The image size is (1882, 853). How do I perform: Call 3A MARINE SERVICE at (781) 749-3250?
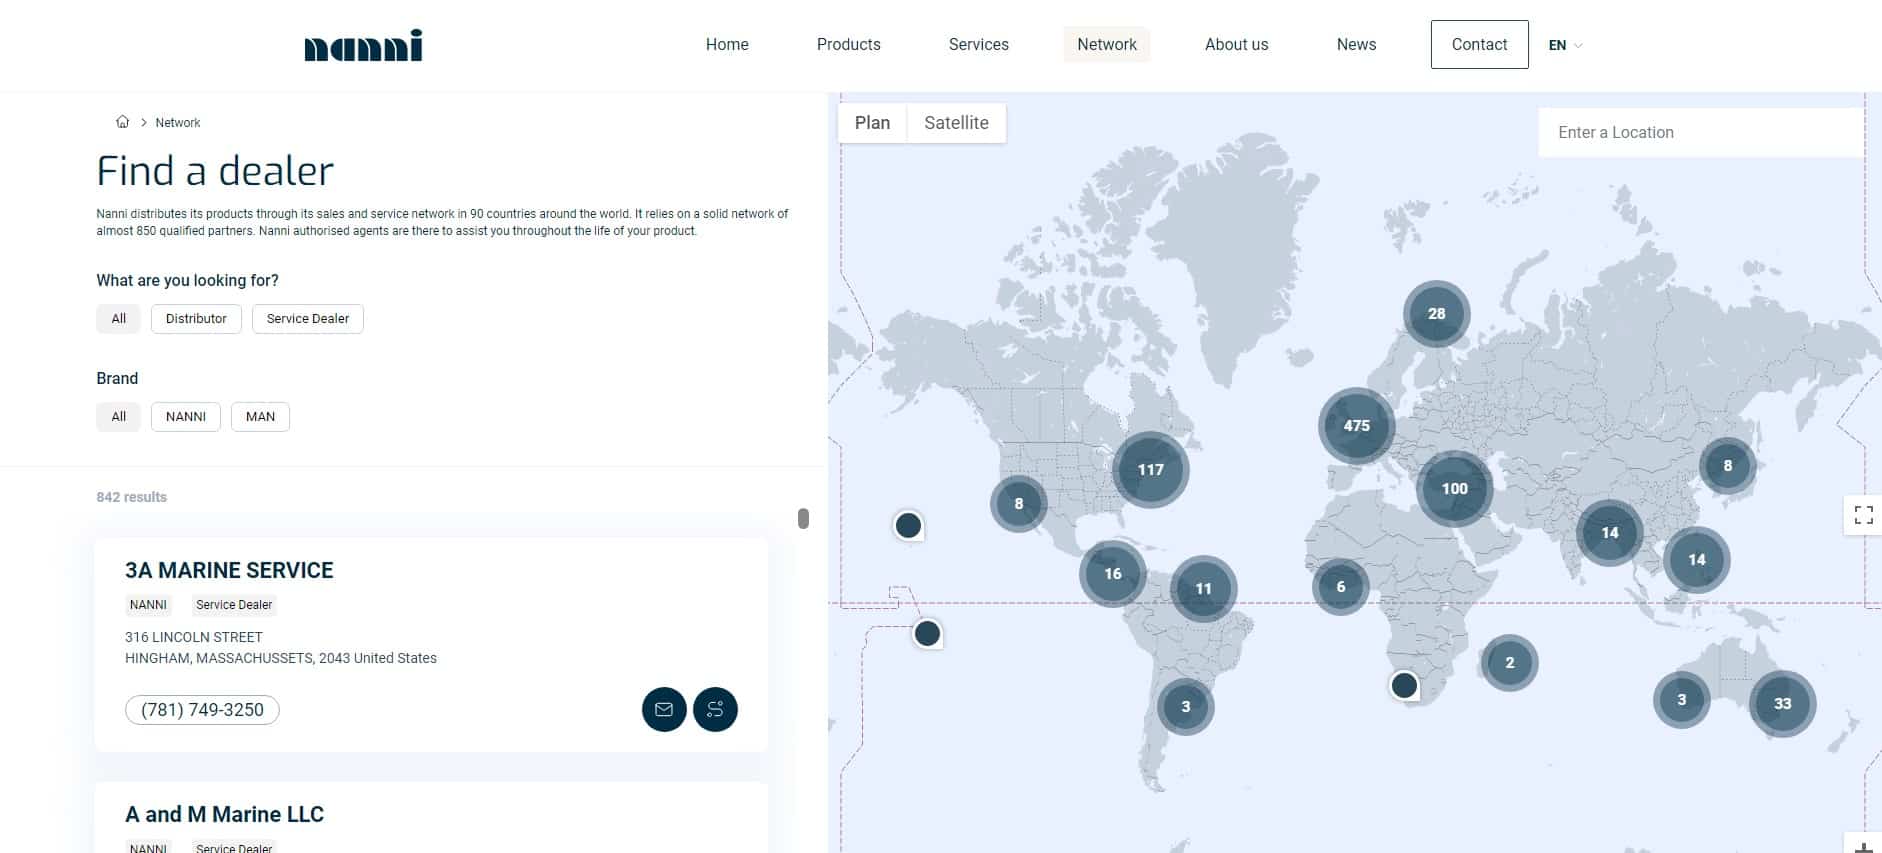tap(202, 710)
